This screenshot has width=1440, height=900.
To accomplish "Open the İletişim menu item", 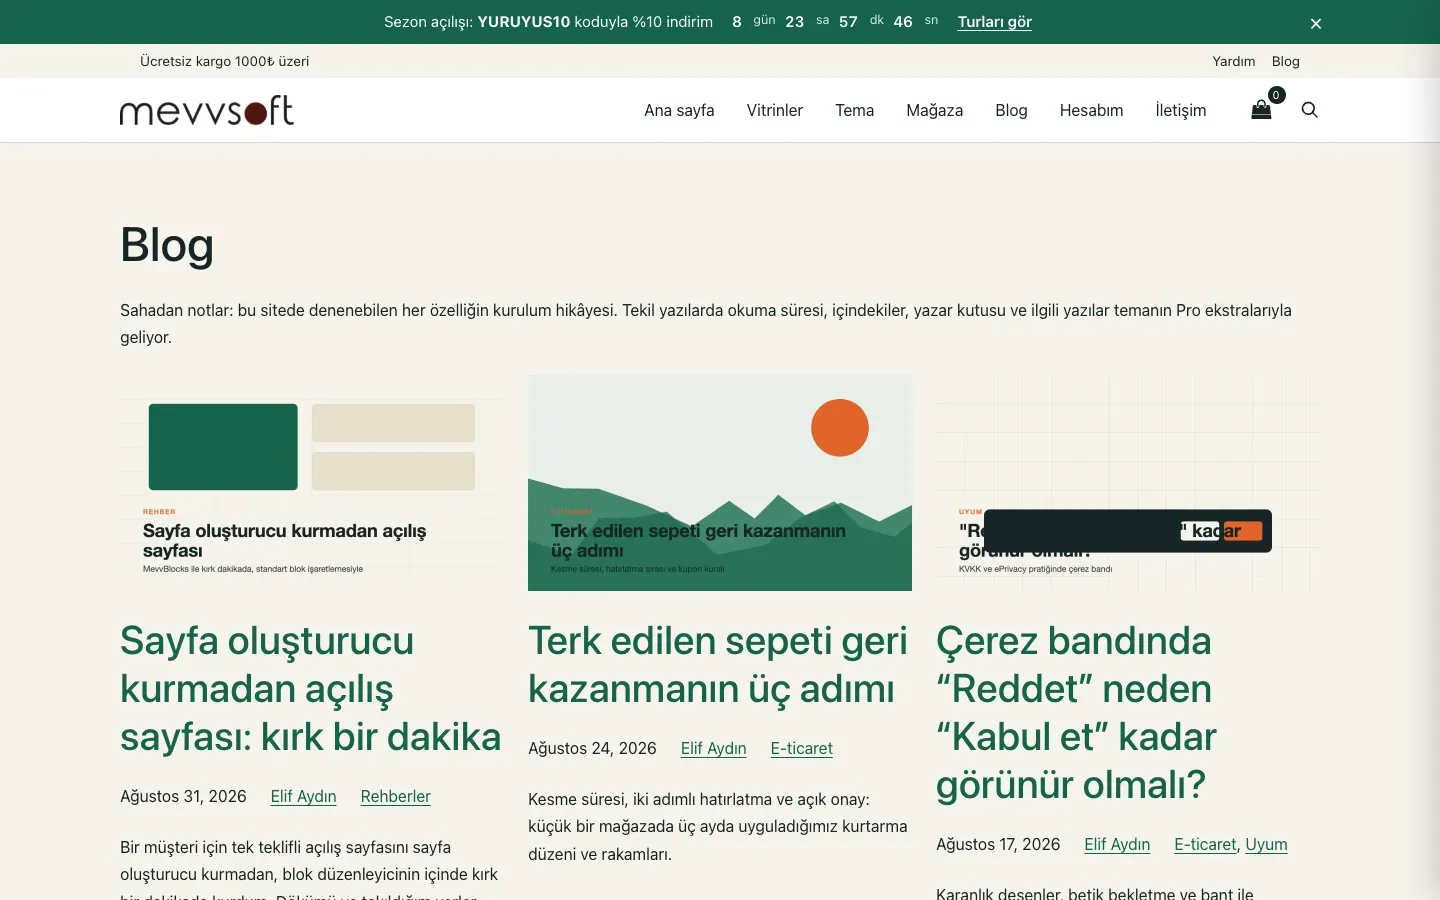I will (x=1181, y=110).
